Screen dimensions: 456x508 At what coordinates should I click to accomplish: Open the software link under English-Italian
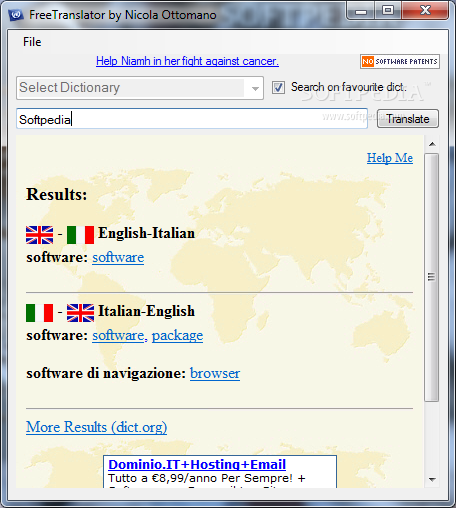118,258
